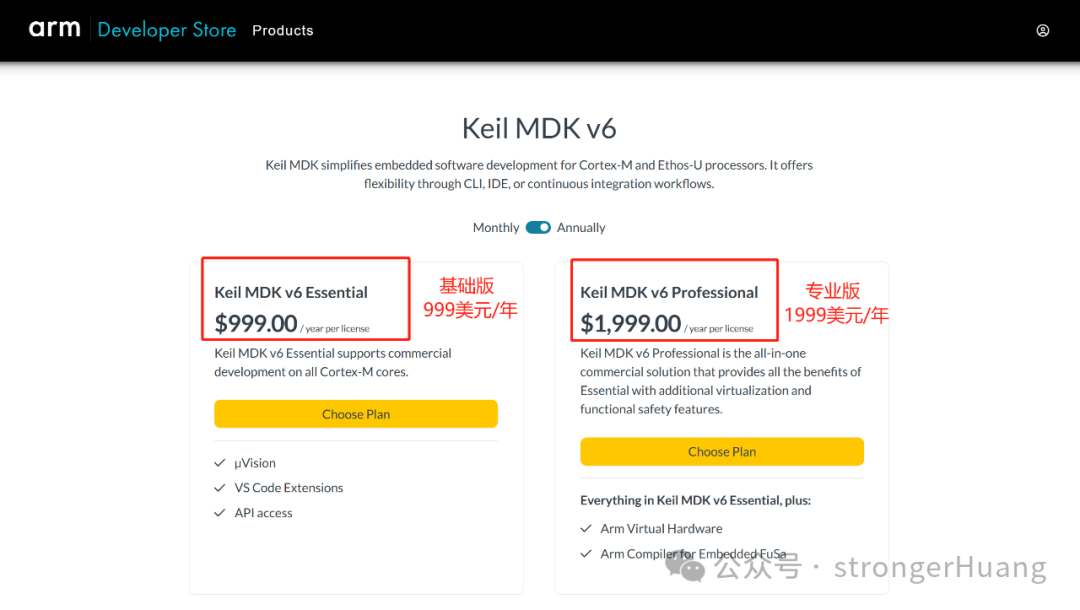This screenshot has height=610, width=1080.
Task: Choose Plan for Keil MDK v6 Professional
Action: tap(722, 451)
